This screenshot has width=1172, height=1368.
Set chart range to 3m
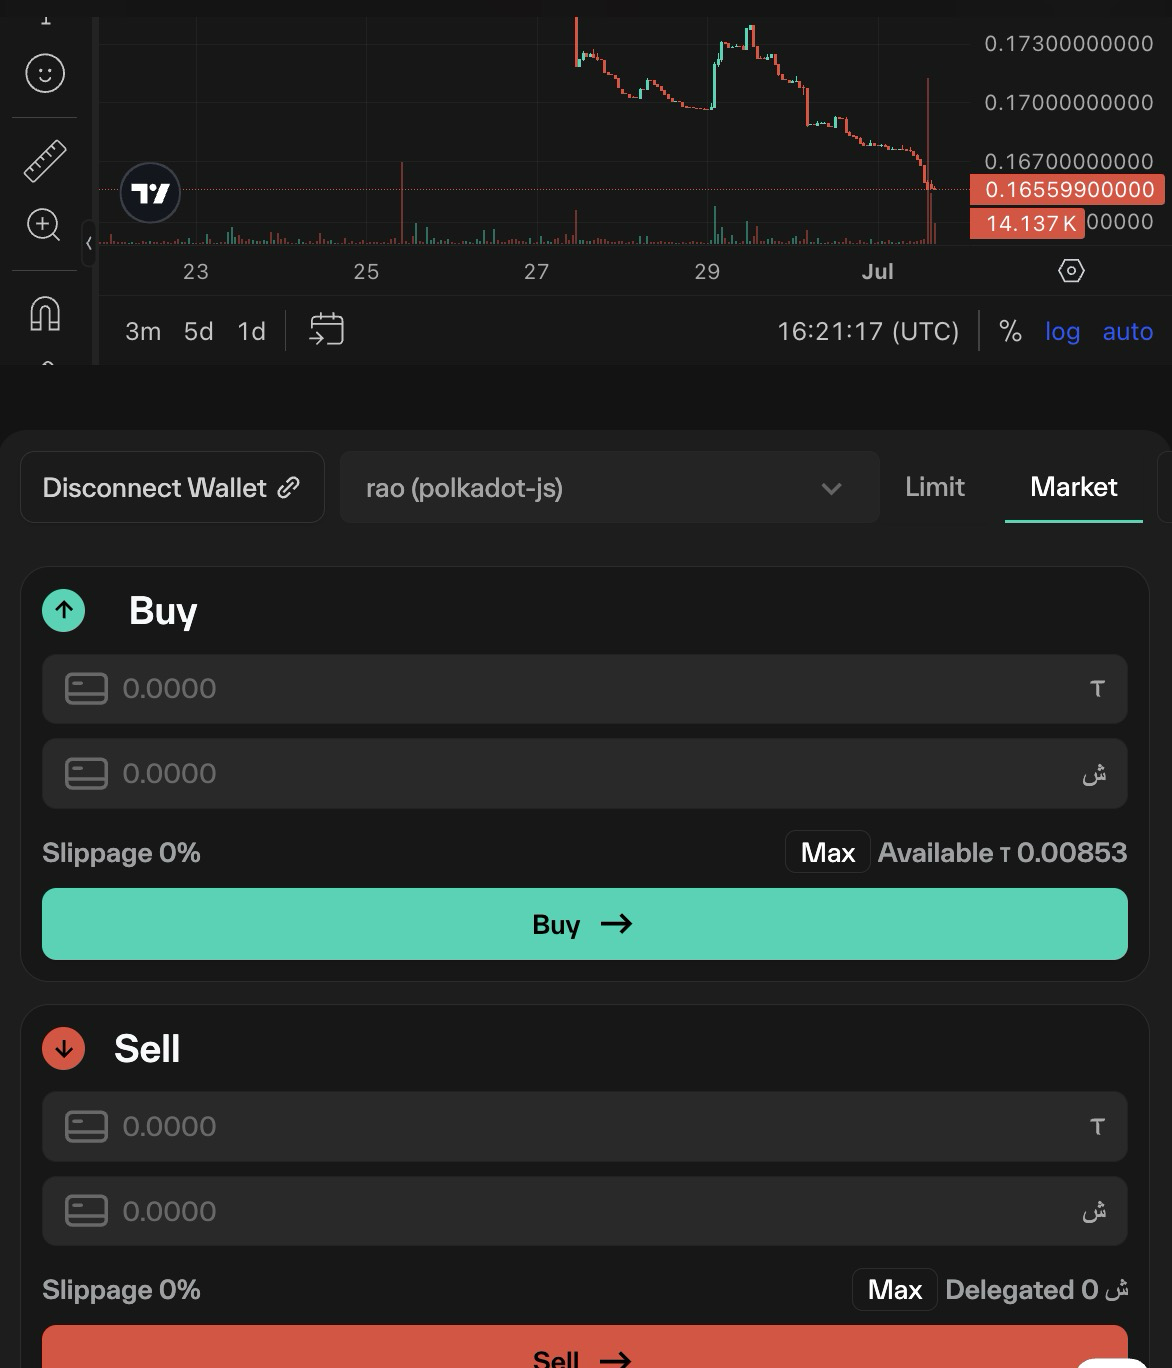[x=143, y=331]
